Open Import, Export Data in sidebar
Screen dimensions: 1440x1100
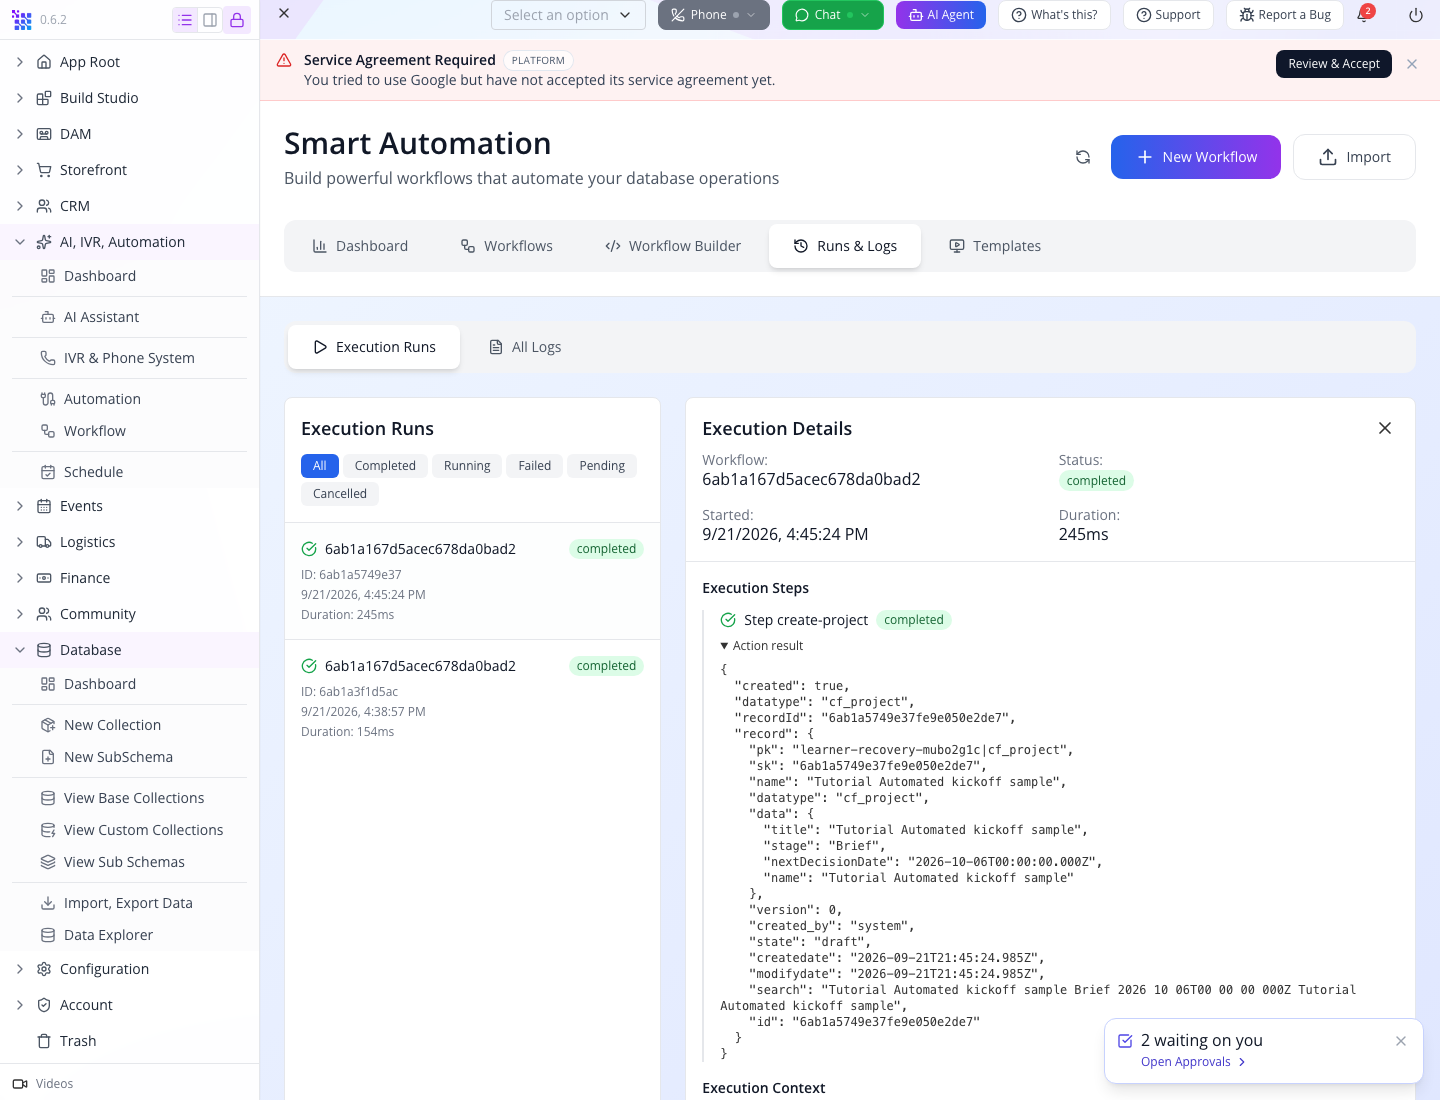pos(129,903)
